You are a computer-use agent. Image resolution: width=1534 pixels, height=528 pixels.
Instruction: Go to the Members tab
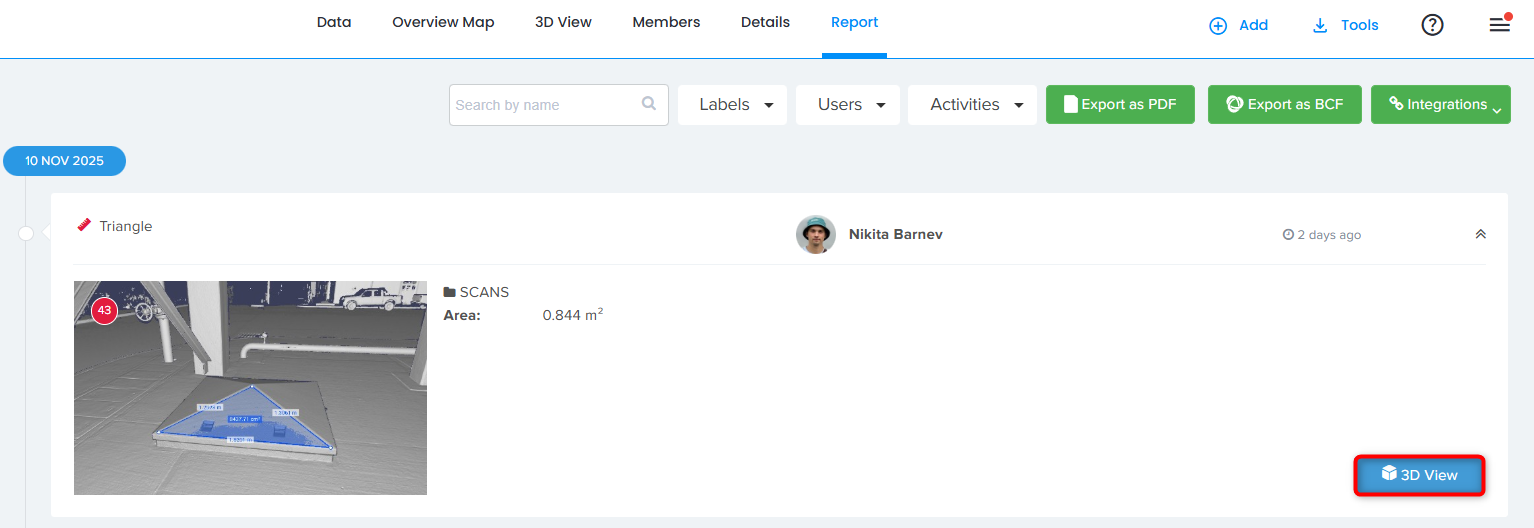point(666,23)
